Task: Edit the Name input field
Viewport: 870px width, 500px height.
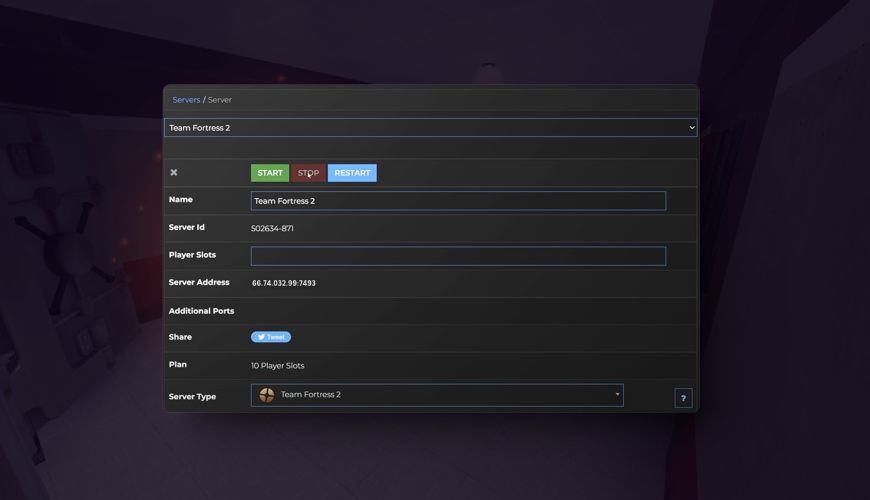Action: (458, 201)
